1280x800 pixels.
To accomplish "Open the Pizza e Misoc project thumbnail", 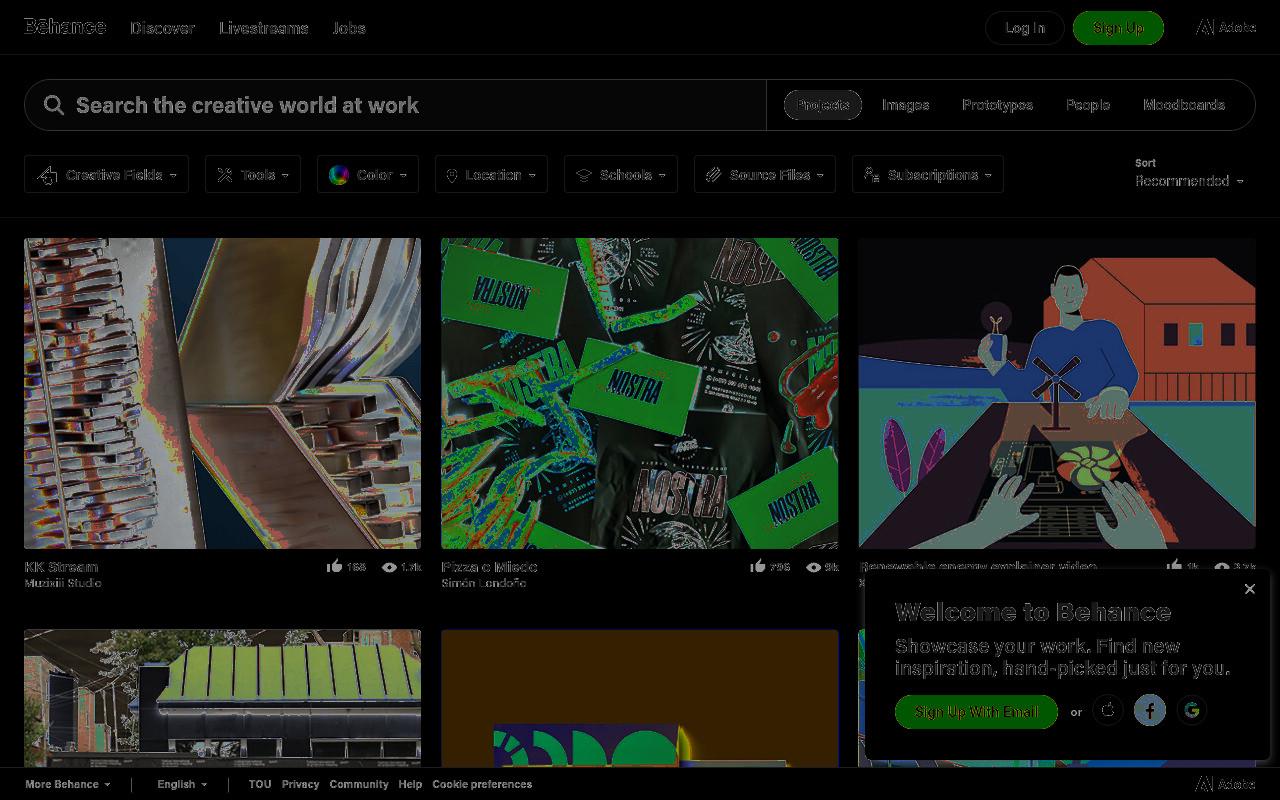I will (x=639, y=393).
